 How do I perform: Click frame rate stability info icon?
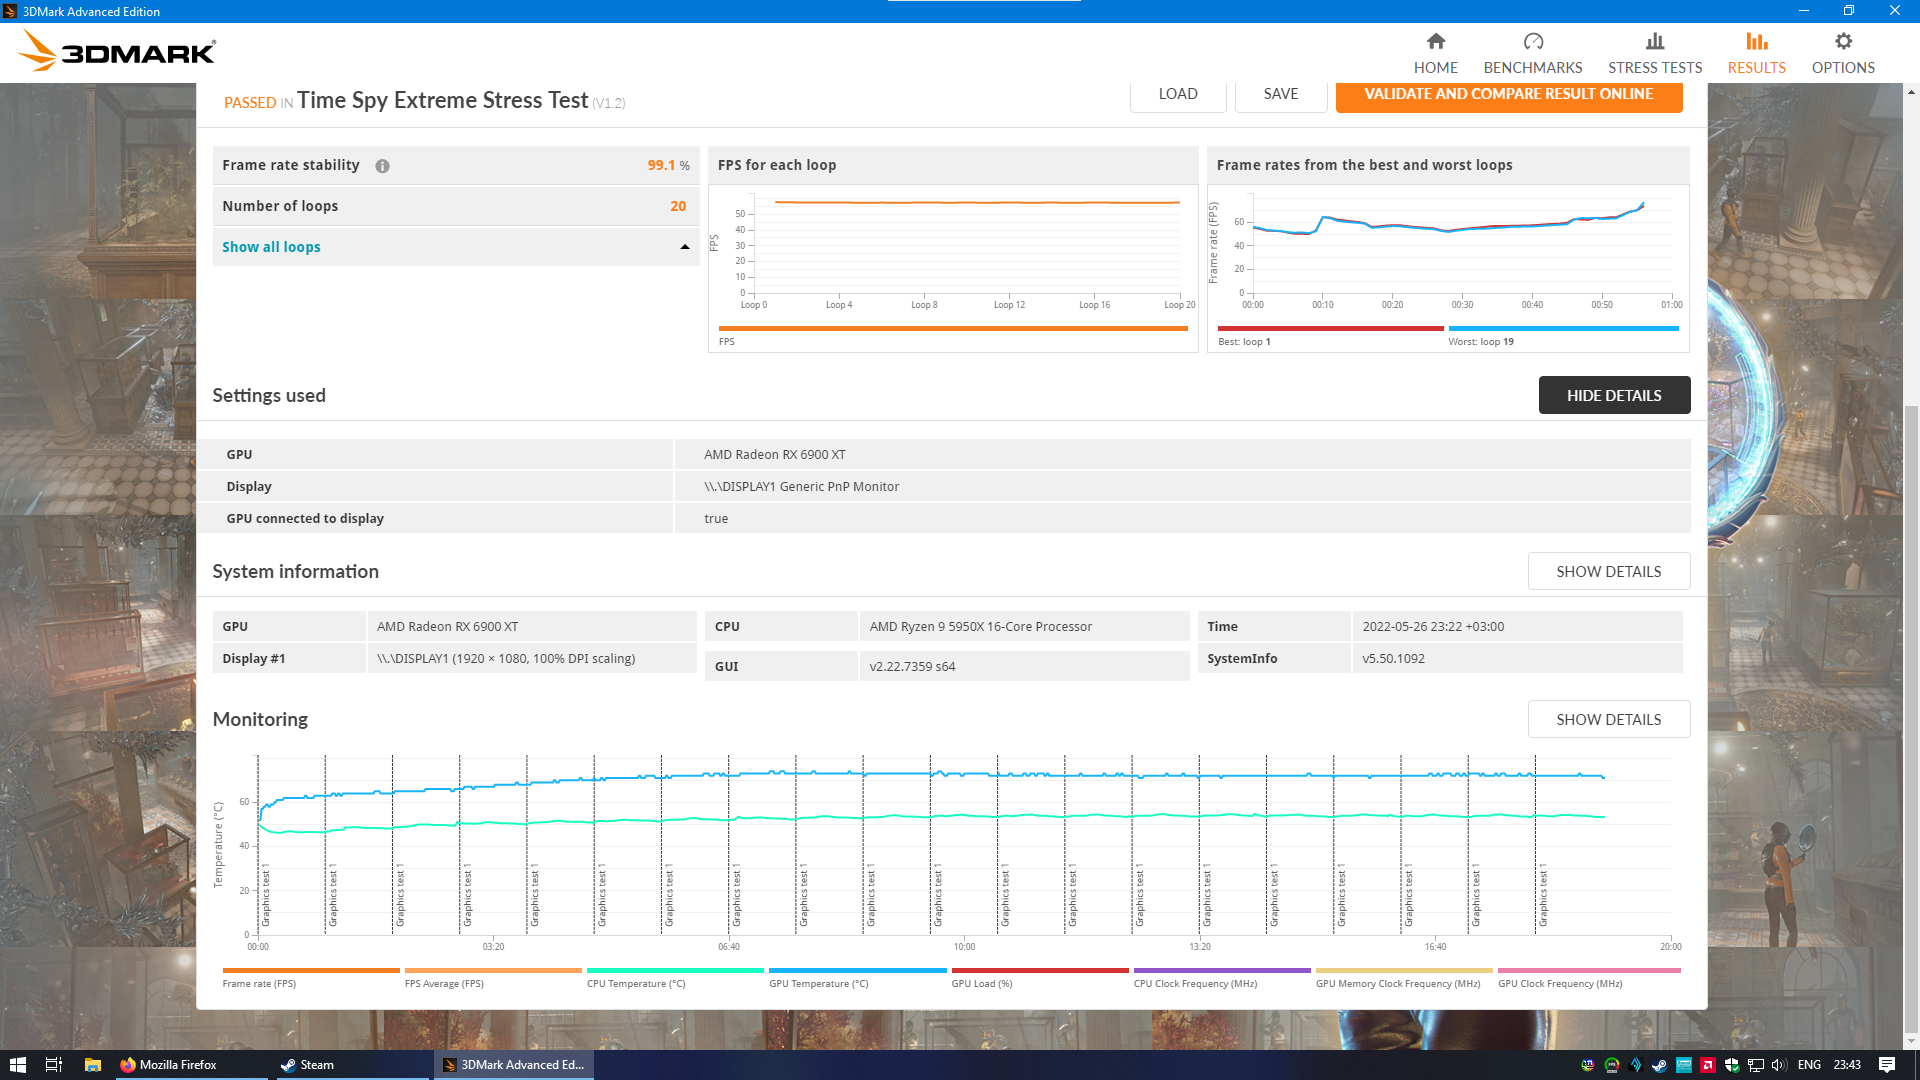(382, 166)
